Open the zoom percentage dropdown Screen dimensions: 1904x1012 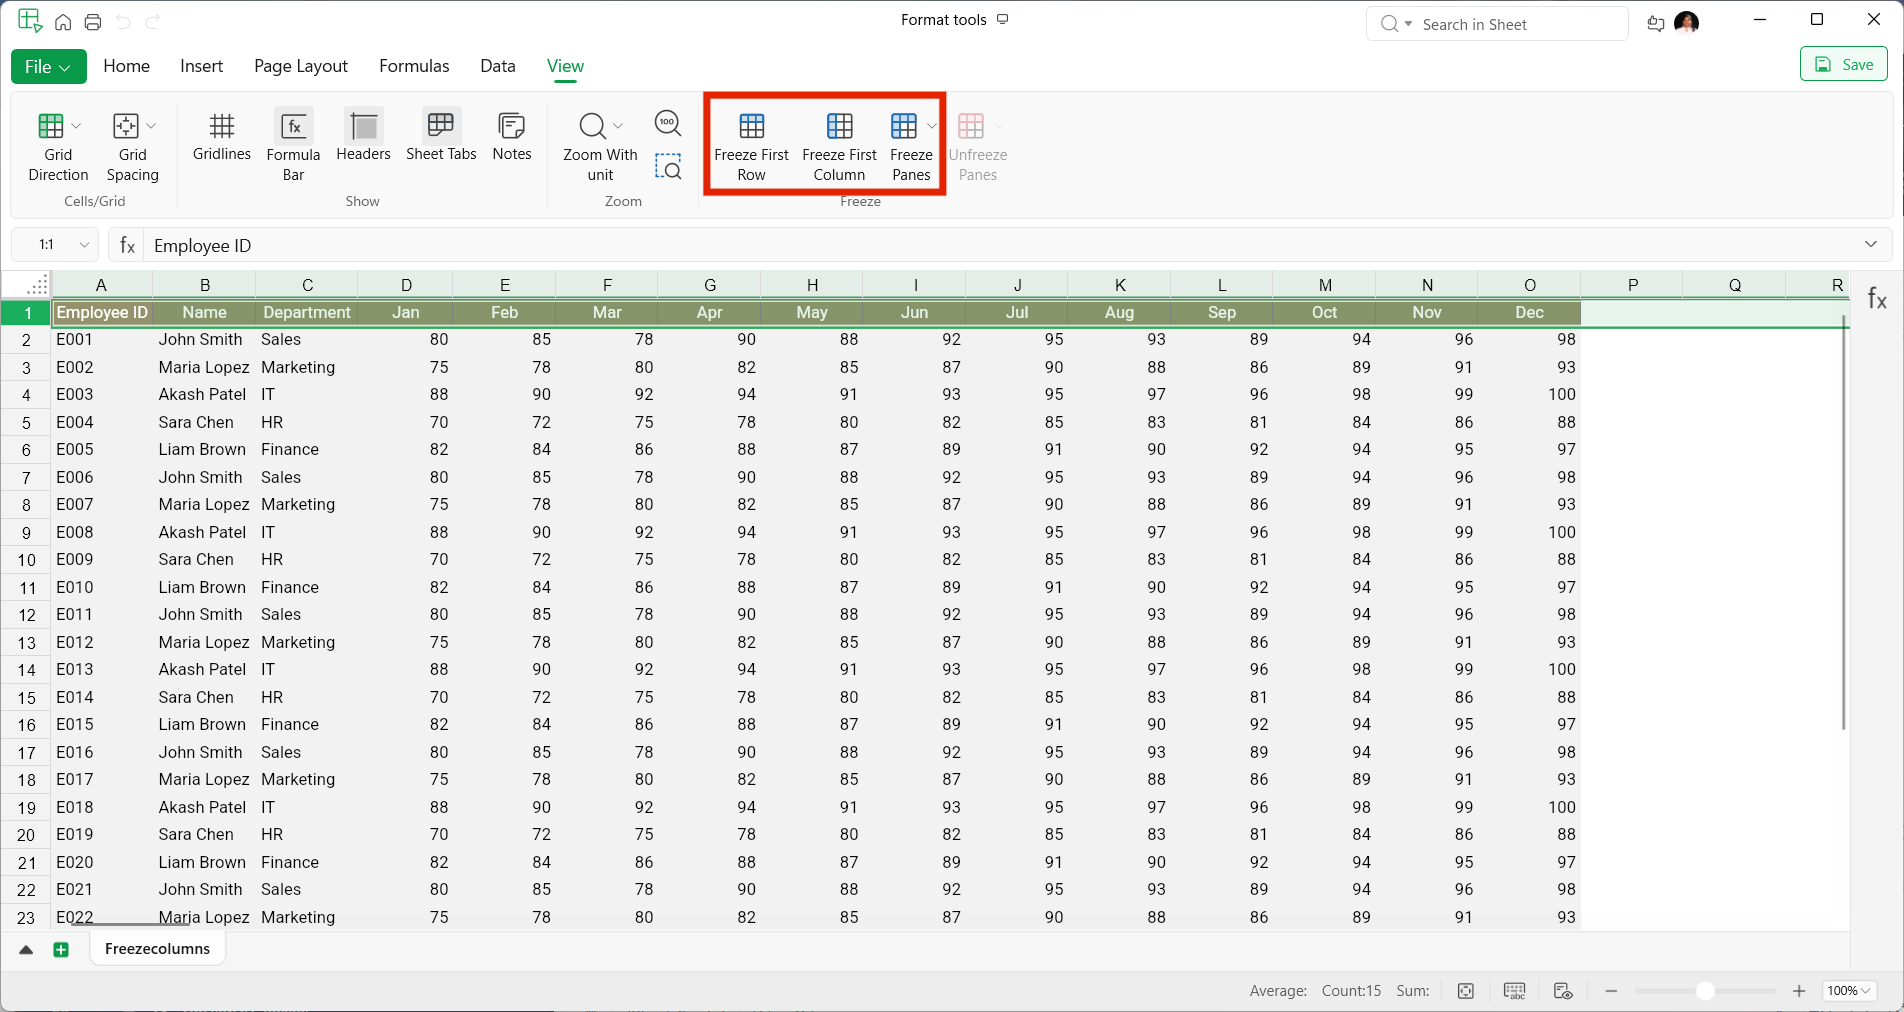[x=1849, y=991]
